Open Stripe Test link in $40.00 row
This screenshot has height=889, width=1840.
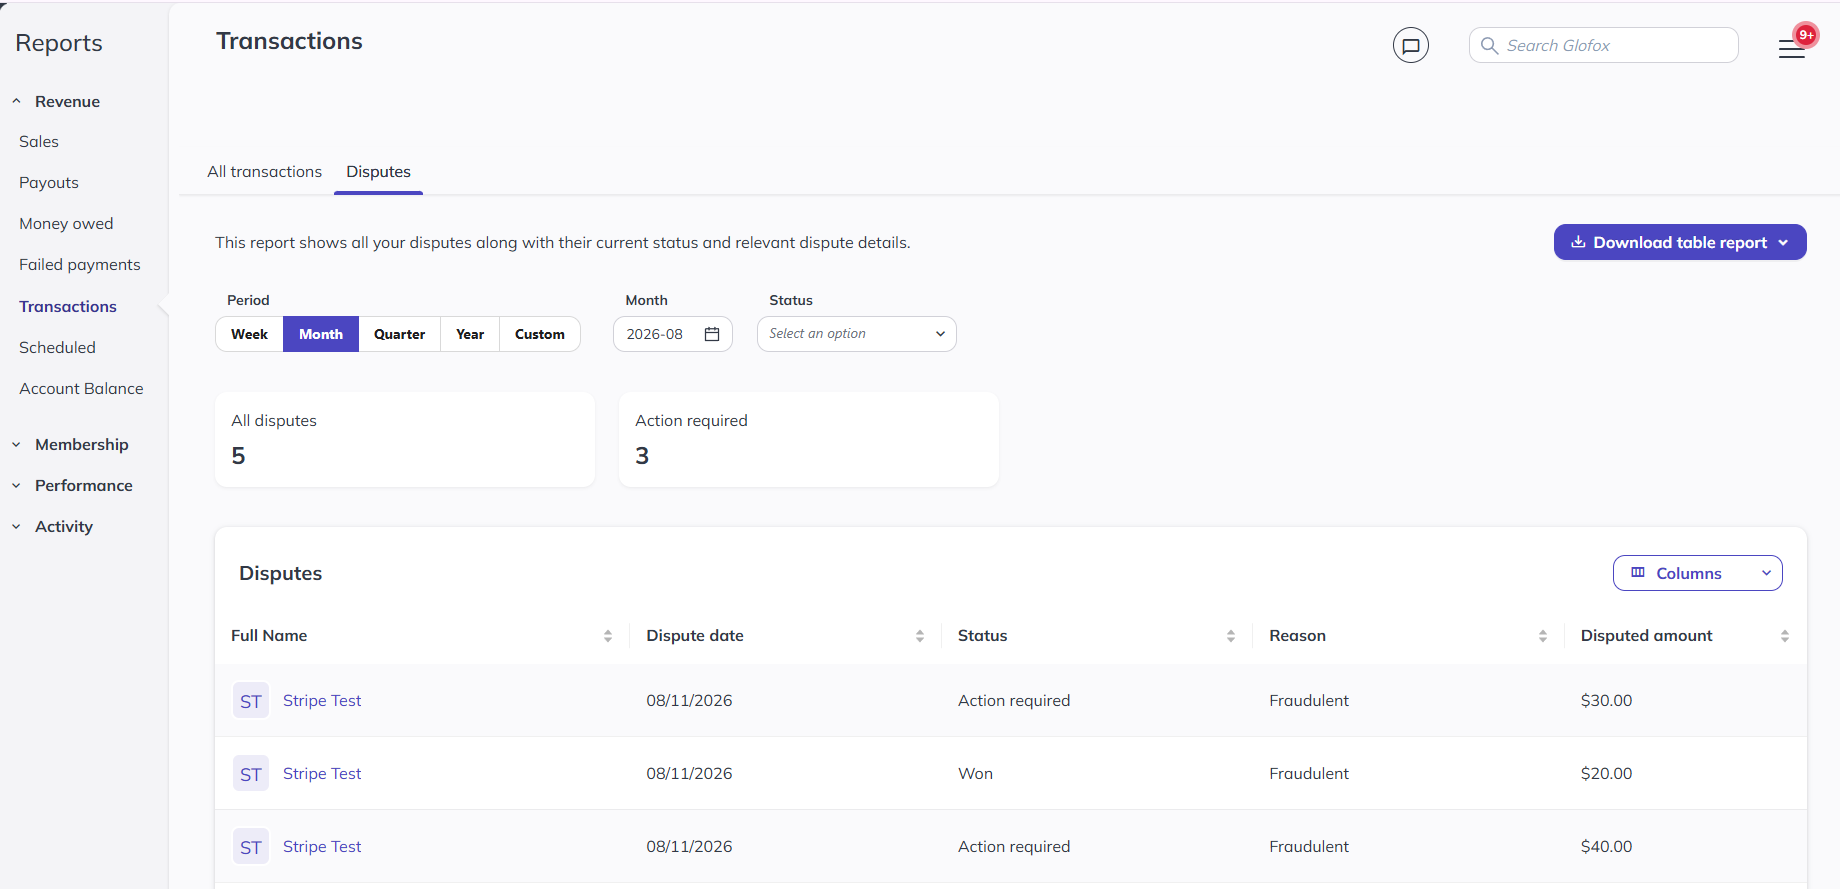[x=322, y=847]
